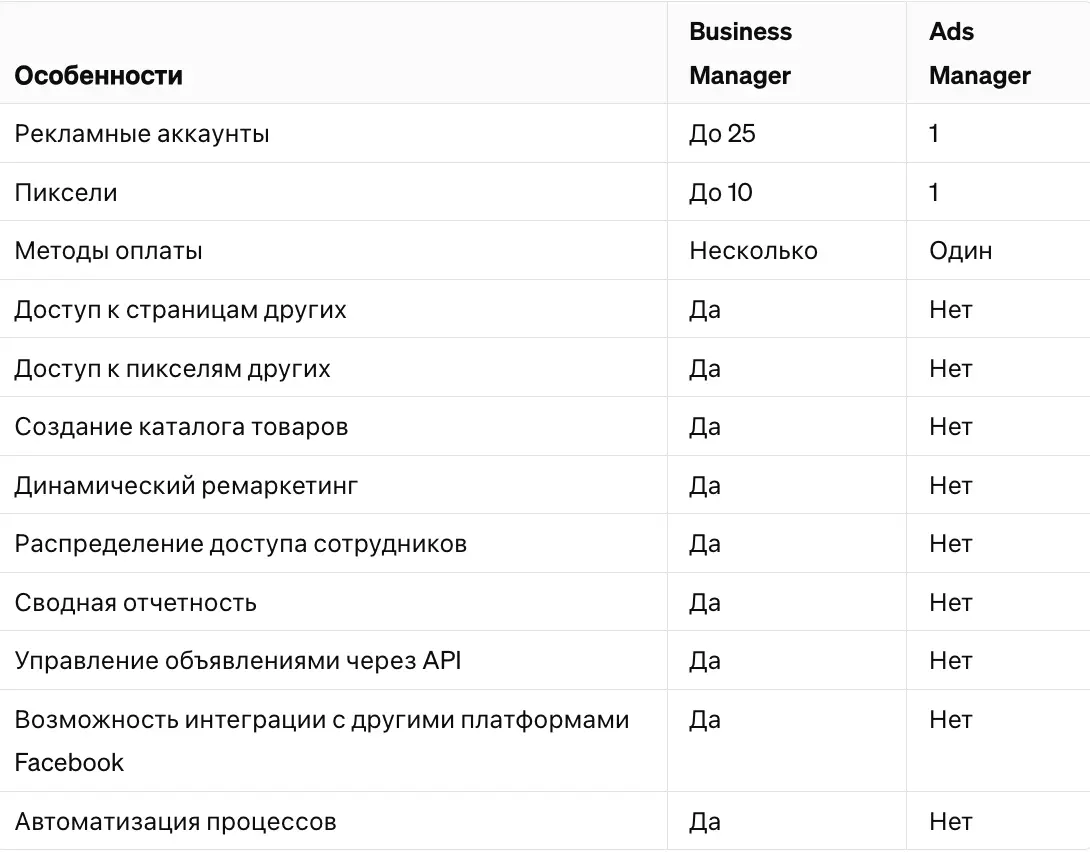Image resolution: width=1090 pixels, height=852 pixels.
Task: Select the "Рекламные аккаунты" row label
Action: 142,133
